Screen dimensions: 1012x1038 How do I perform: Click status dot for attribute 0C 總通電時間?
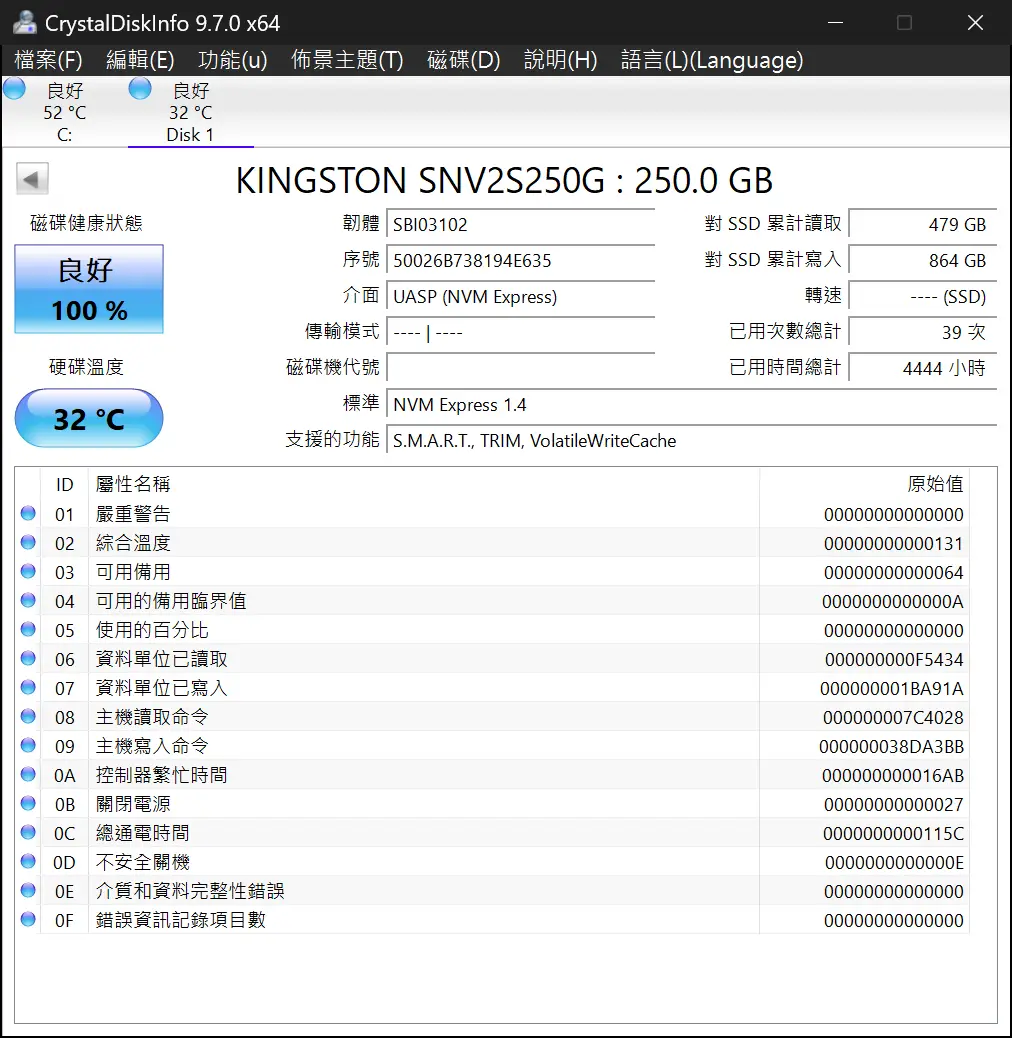28,832
